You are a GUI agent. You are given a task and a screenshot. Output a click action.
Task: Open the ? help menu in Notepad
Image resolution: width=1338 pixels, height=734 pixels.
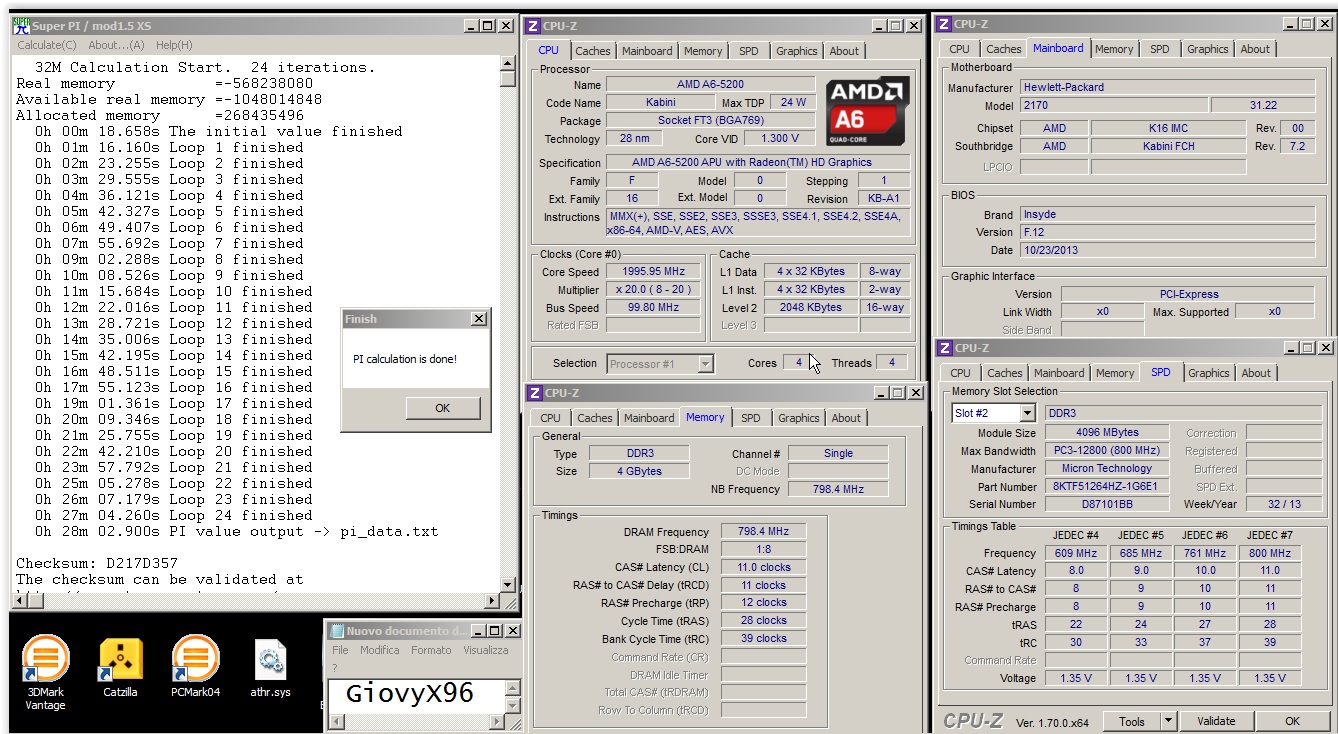pos(335,667)
